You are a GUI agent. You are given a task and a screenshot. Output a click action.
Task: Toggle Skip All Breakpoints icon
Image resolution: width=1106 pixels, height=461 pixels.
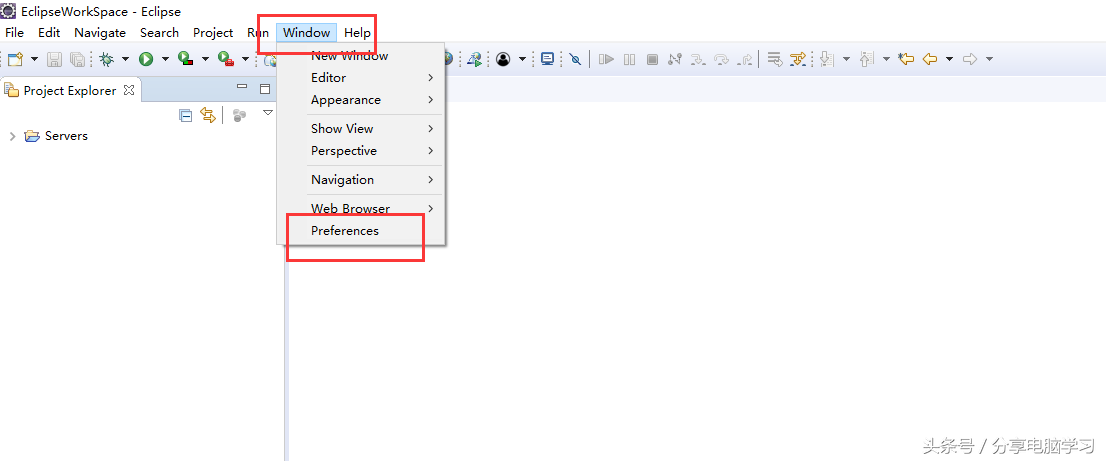pyautogui.click(x=575, y=59)
